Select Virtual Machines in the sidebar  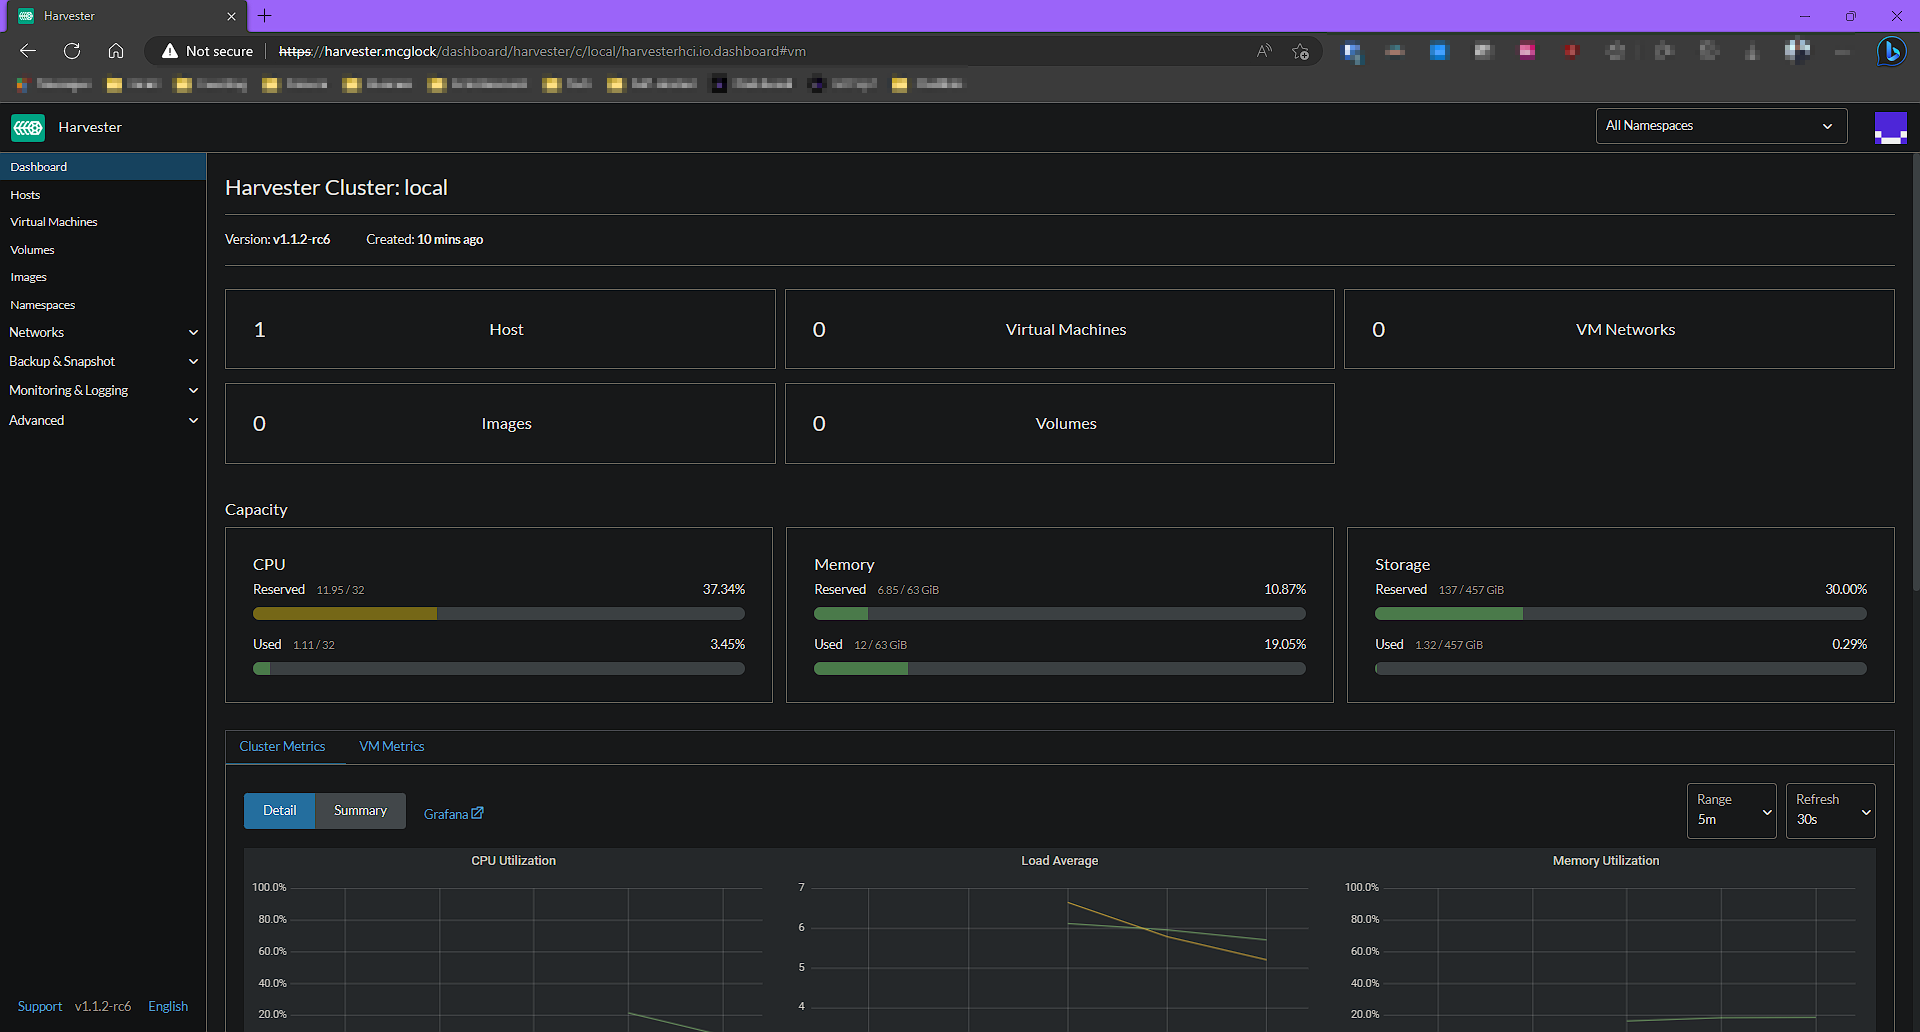point(54,222)
